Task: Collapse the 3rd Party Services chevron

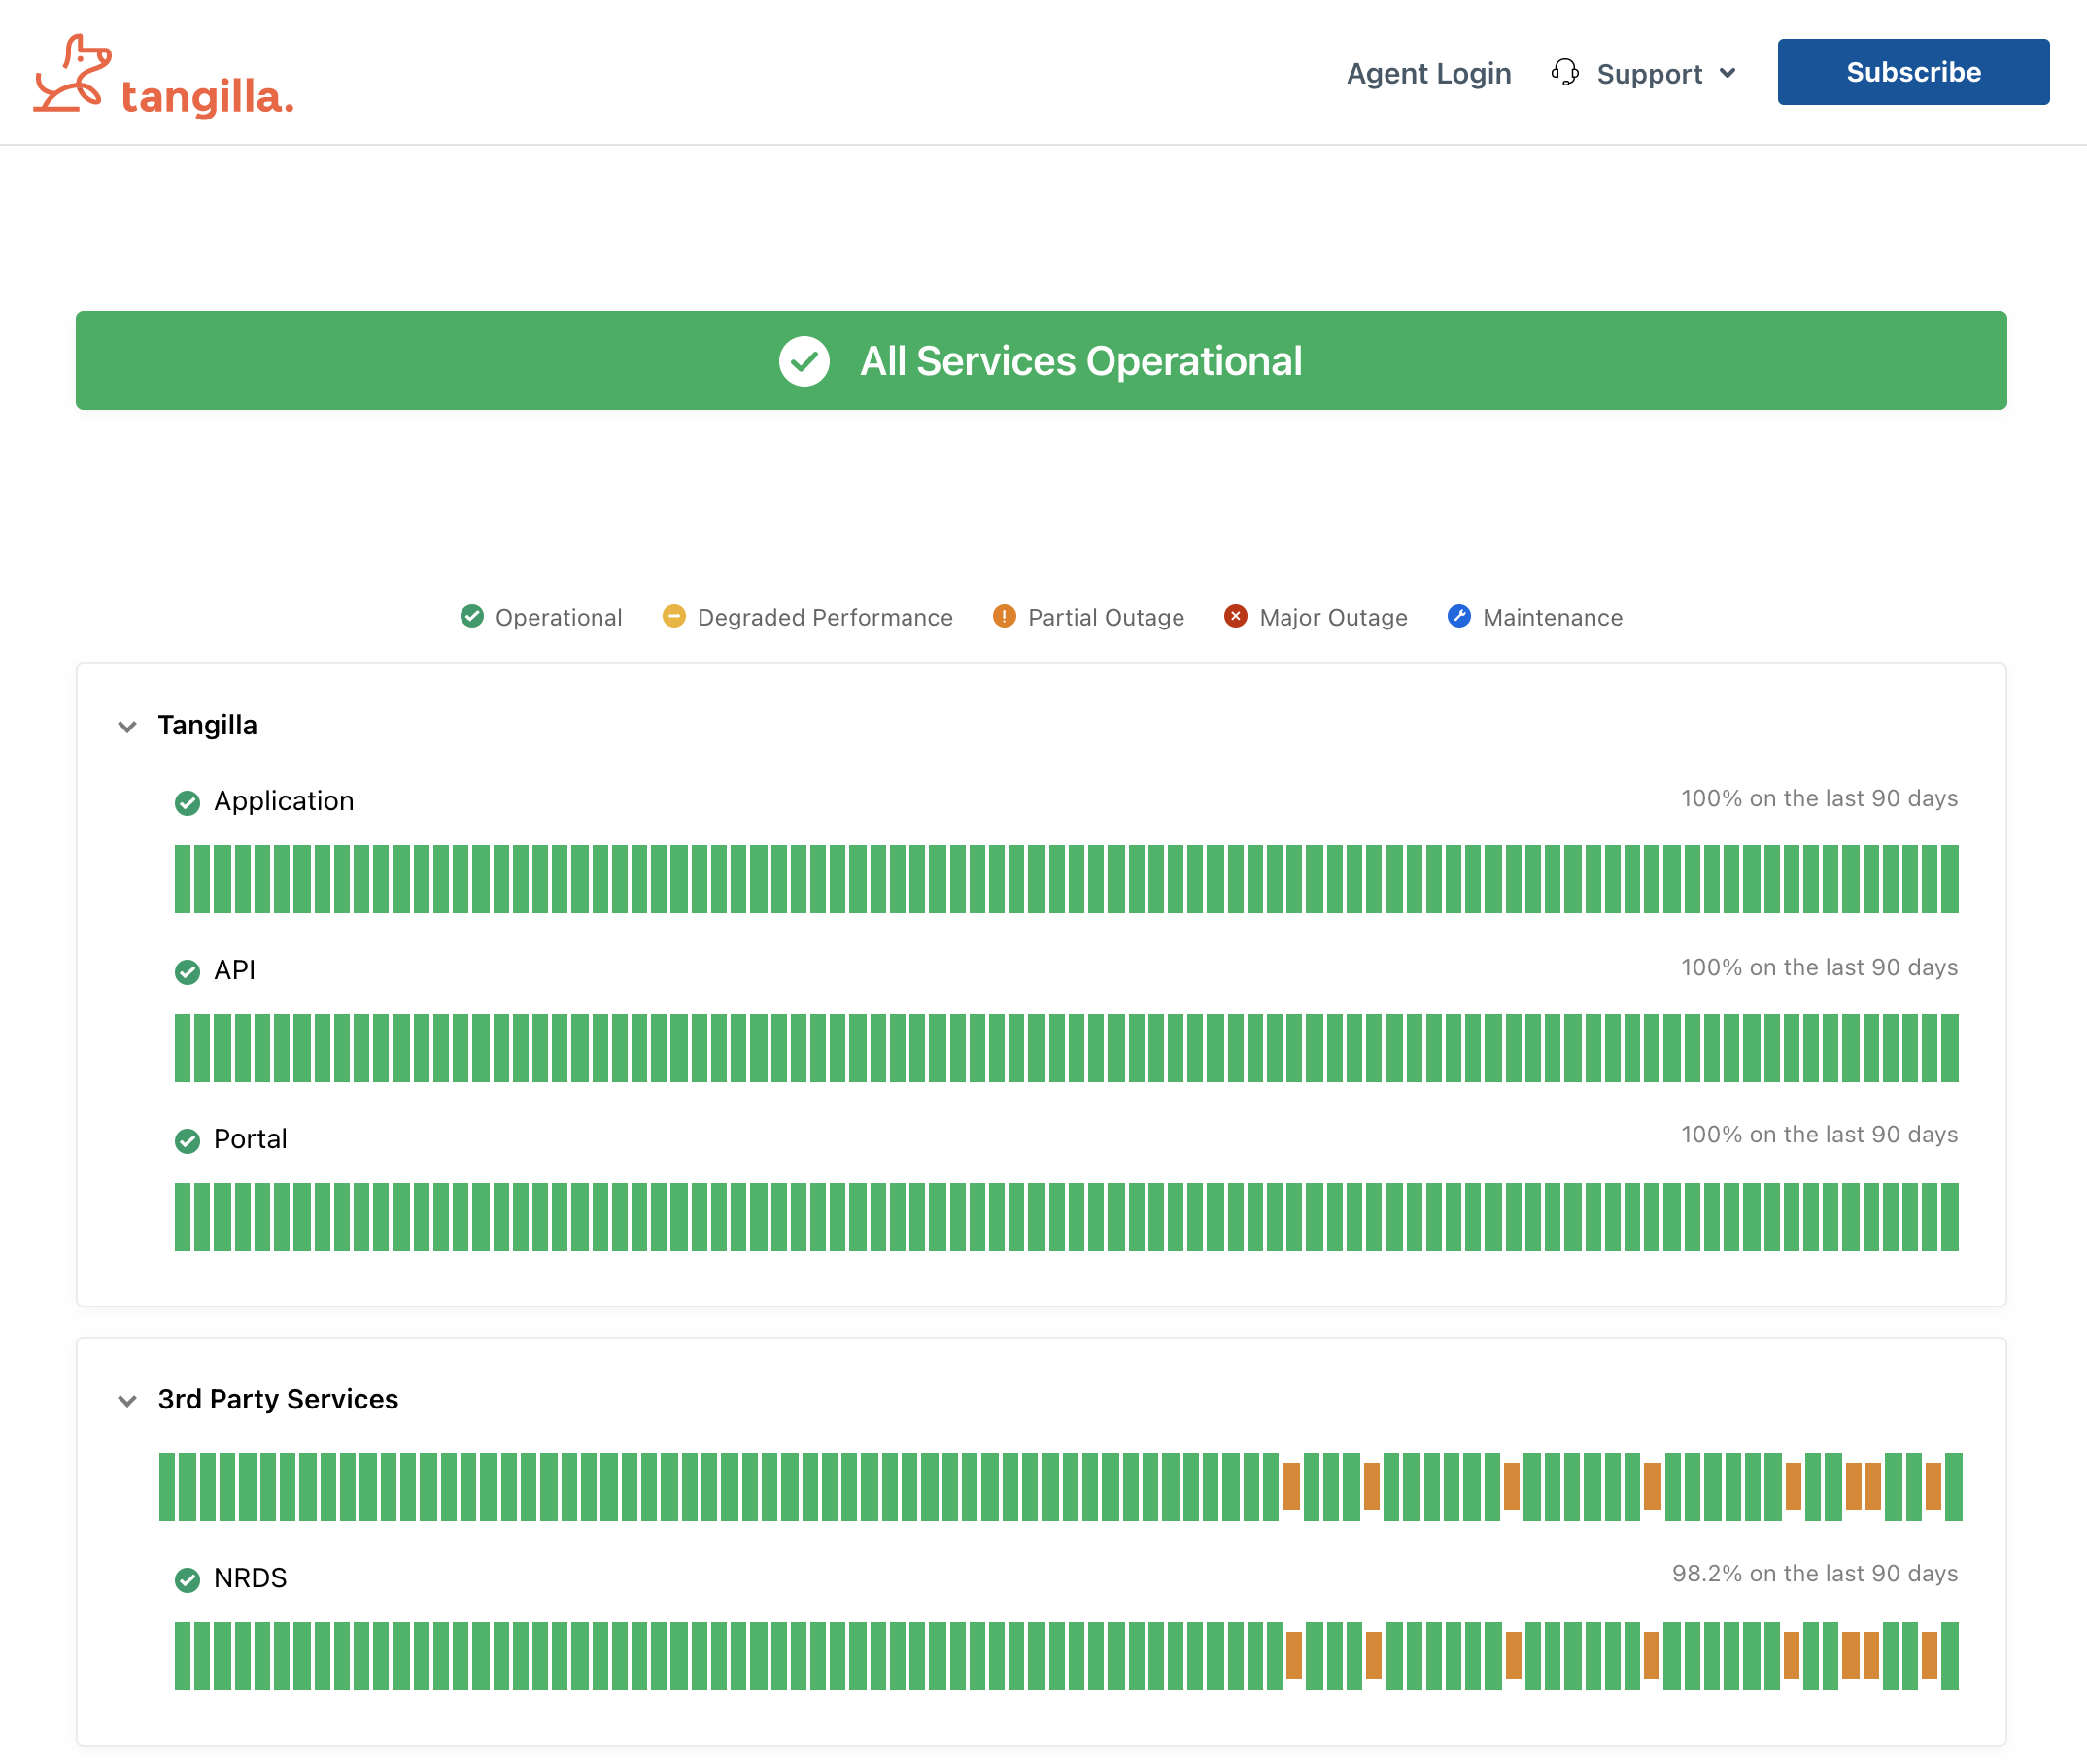Action: tap(127, 1400)
